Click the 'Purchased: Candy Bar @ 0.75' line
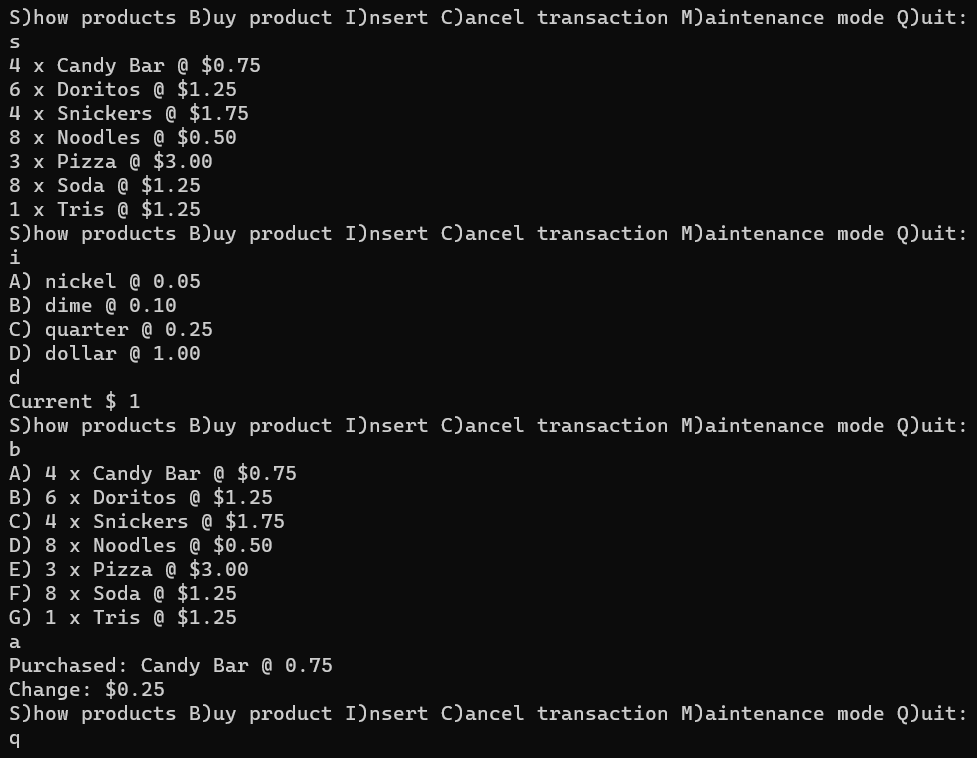977x758 pixels. [x=171, y=666]
